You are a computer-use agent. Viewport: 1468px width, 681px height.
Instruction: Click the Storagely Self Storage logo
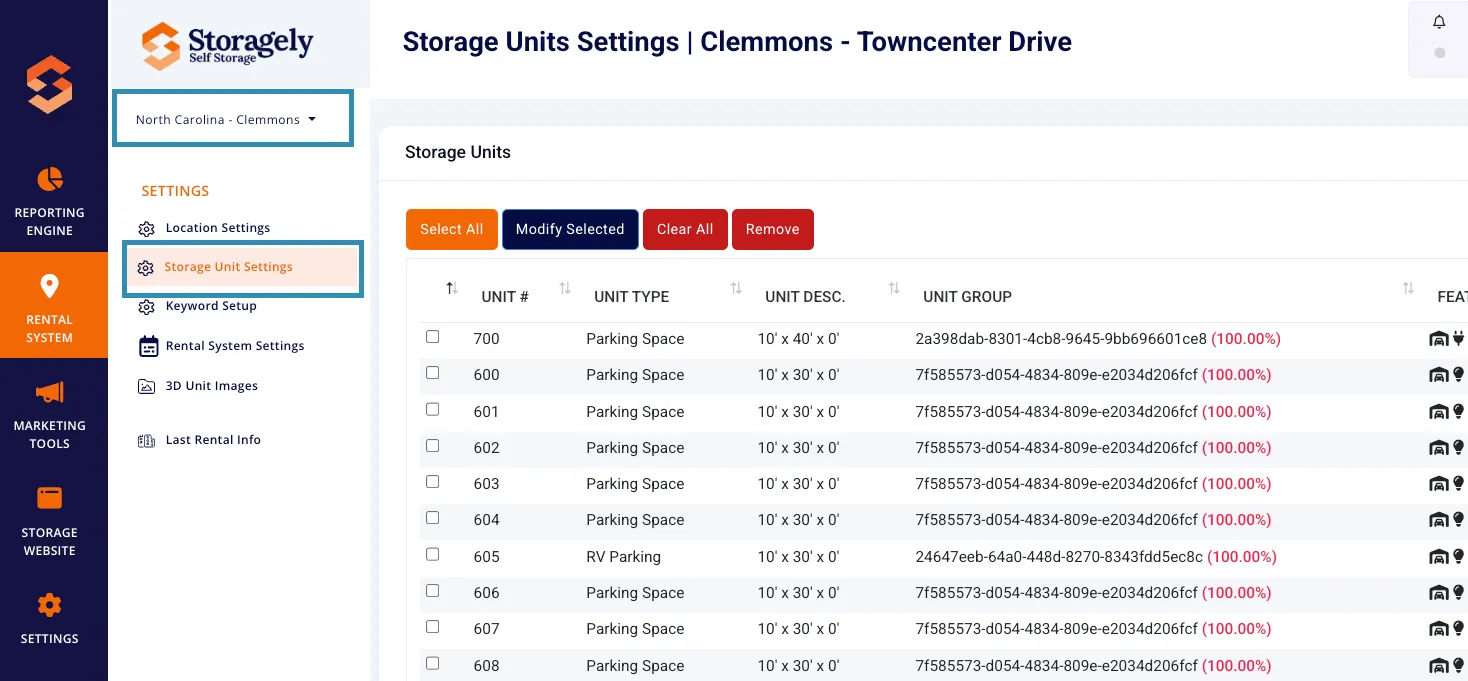coord(227,46)
